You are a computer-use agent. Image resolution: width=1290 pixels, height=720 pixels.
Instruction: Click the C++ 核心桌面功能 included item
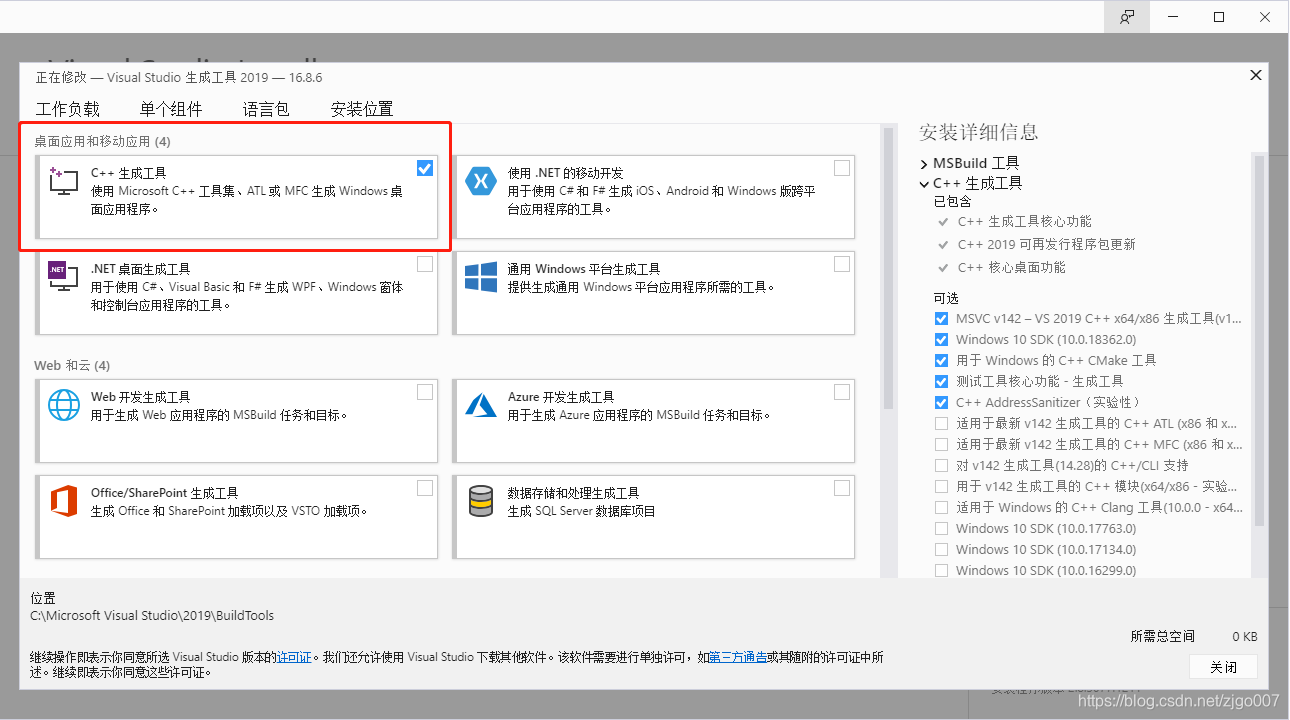[x=1012, y=267]
